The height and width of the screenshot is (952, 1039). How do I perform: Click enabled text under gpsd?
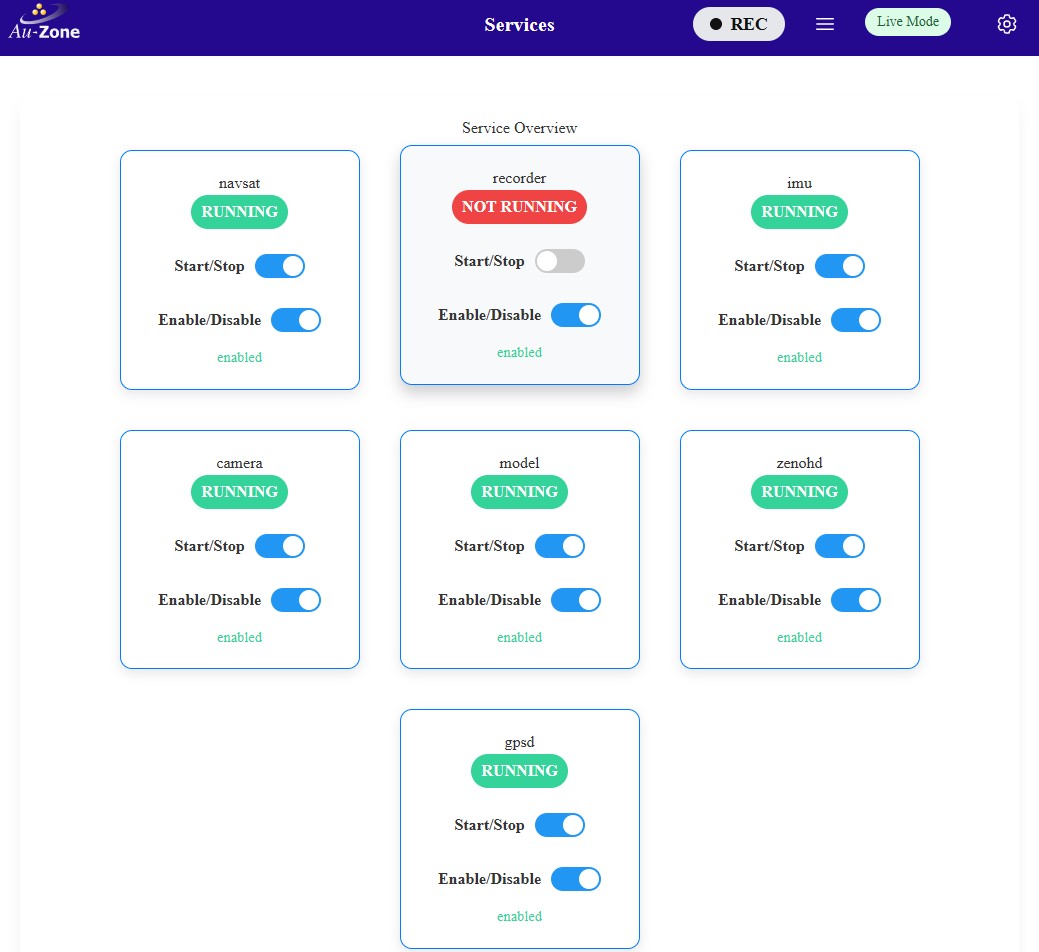520,917
